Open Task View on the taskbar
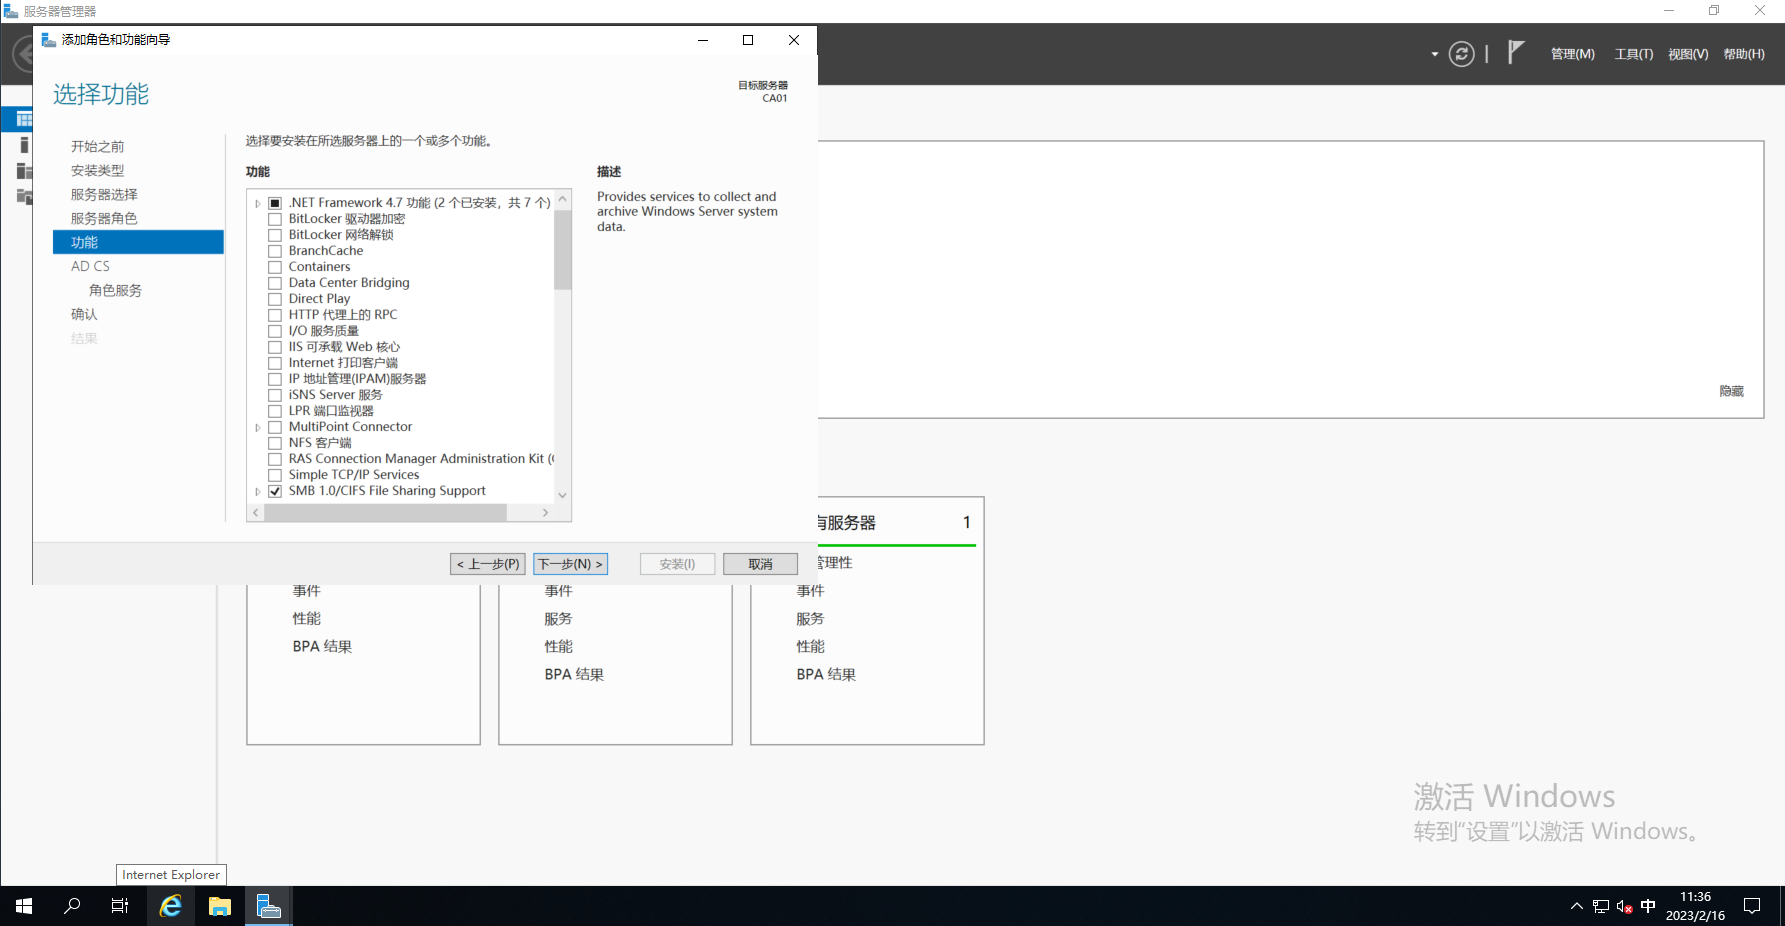The height and width of the screenshot is (926, 1785). (x=120, y=906)
